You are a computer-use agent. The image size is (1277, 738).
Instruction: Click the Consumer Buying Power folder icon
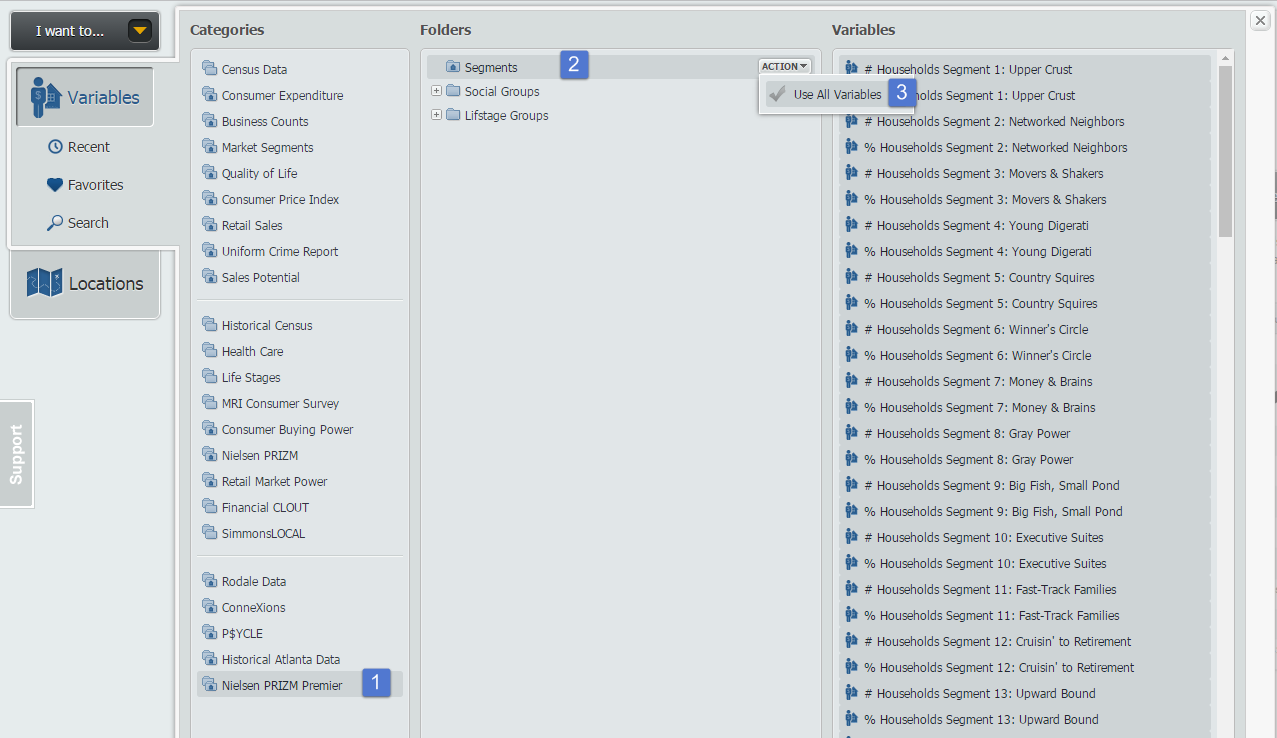click(x=209, y=428)
